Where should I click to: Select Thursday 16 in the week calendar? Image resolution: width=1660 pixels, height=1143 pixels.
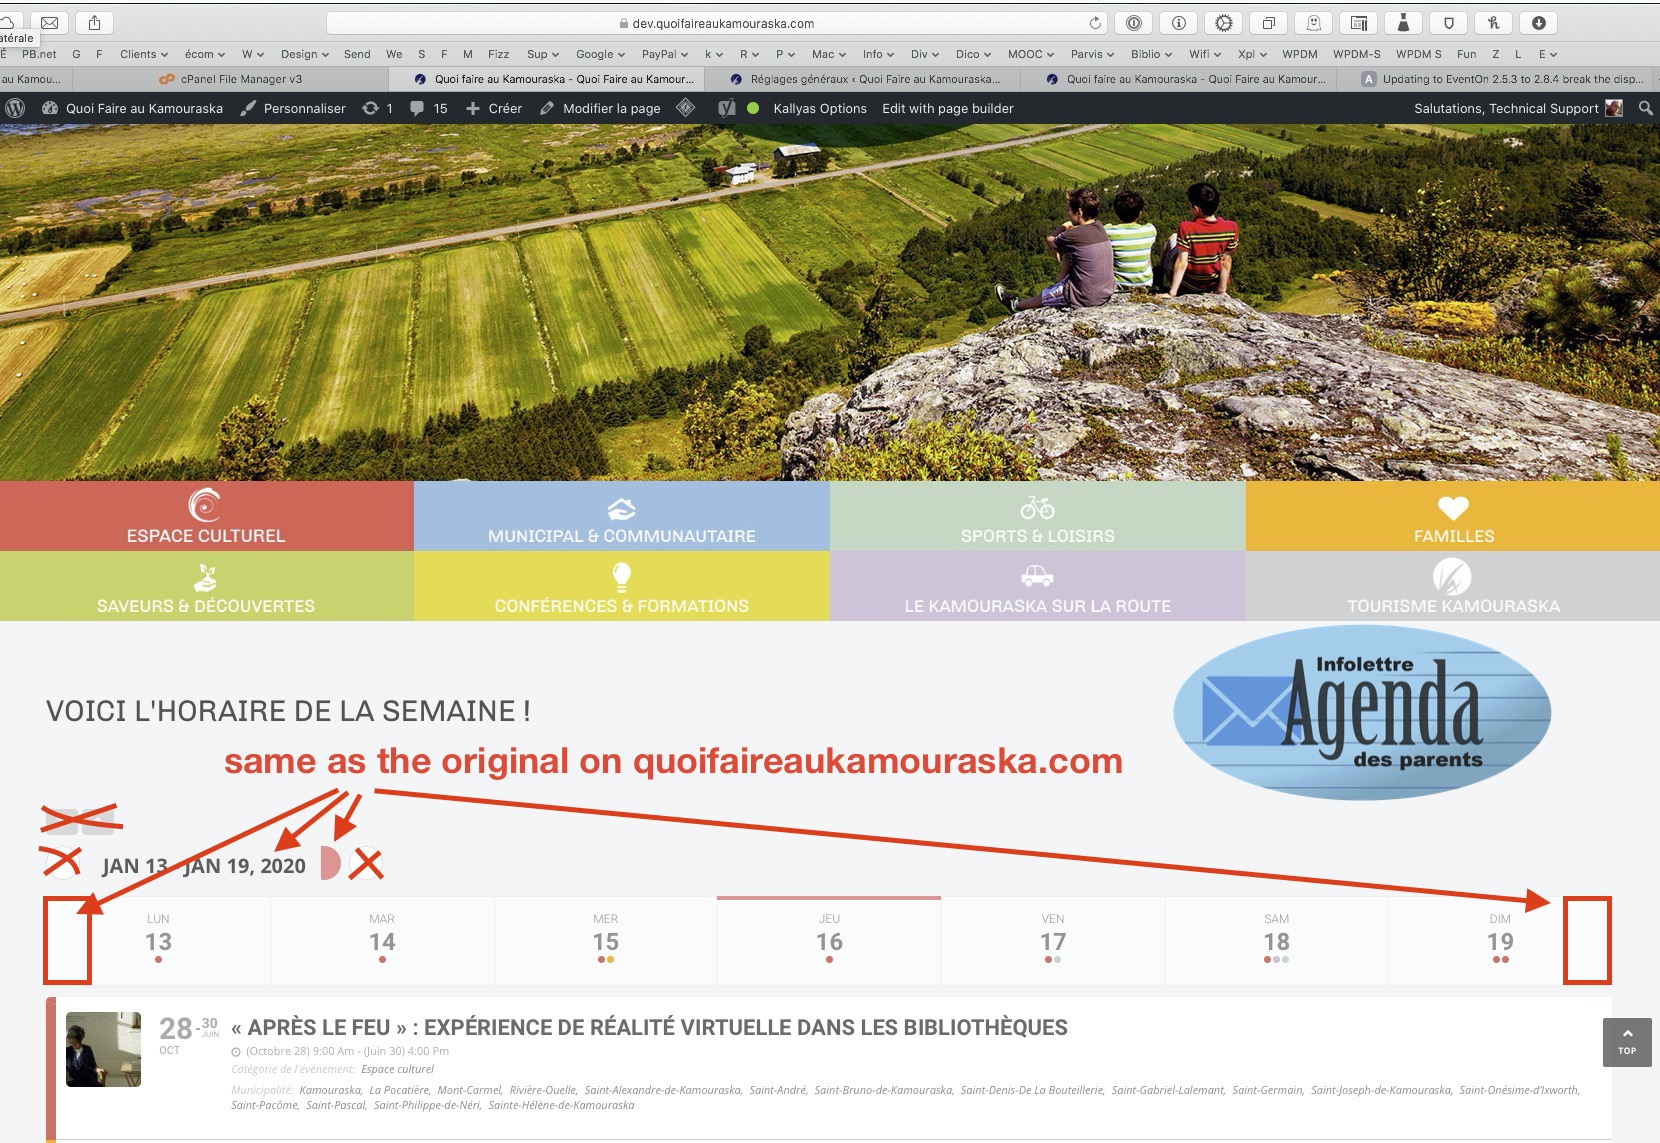tap(829, 941)
